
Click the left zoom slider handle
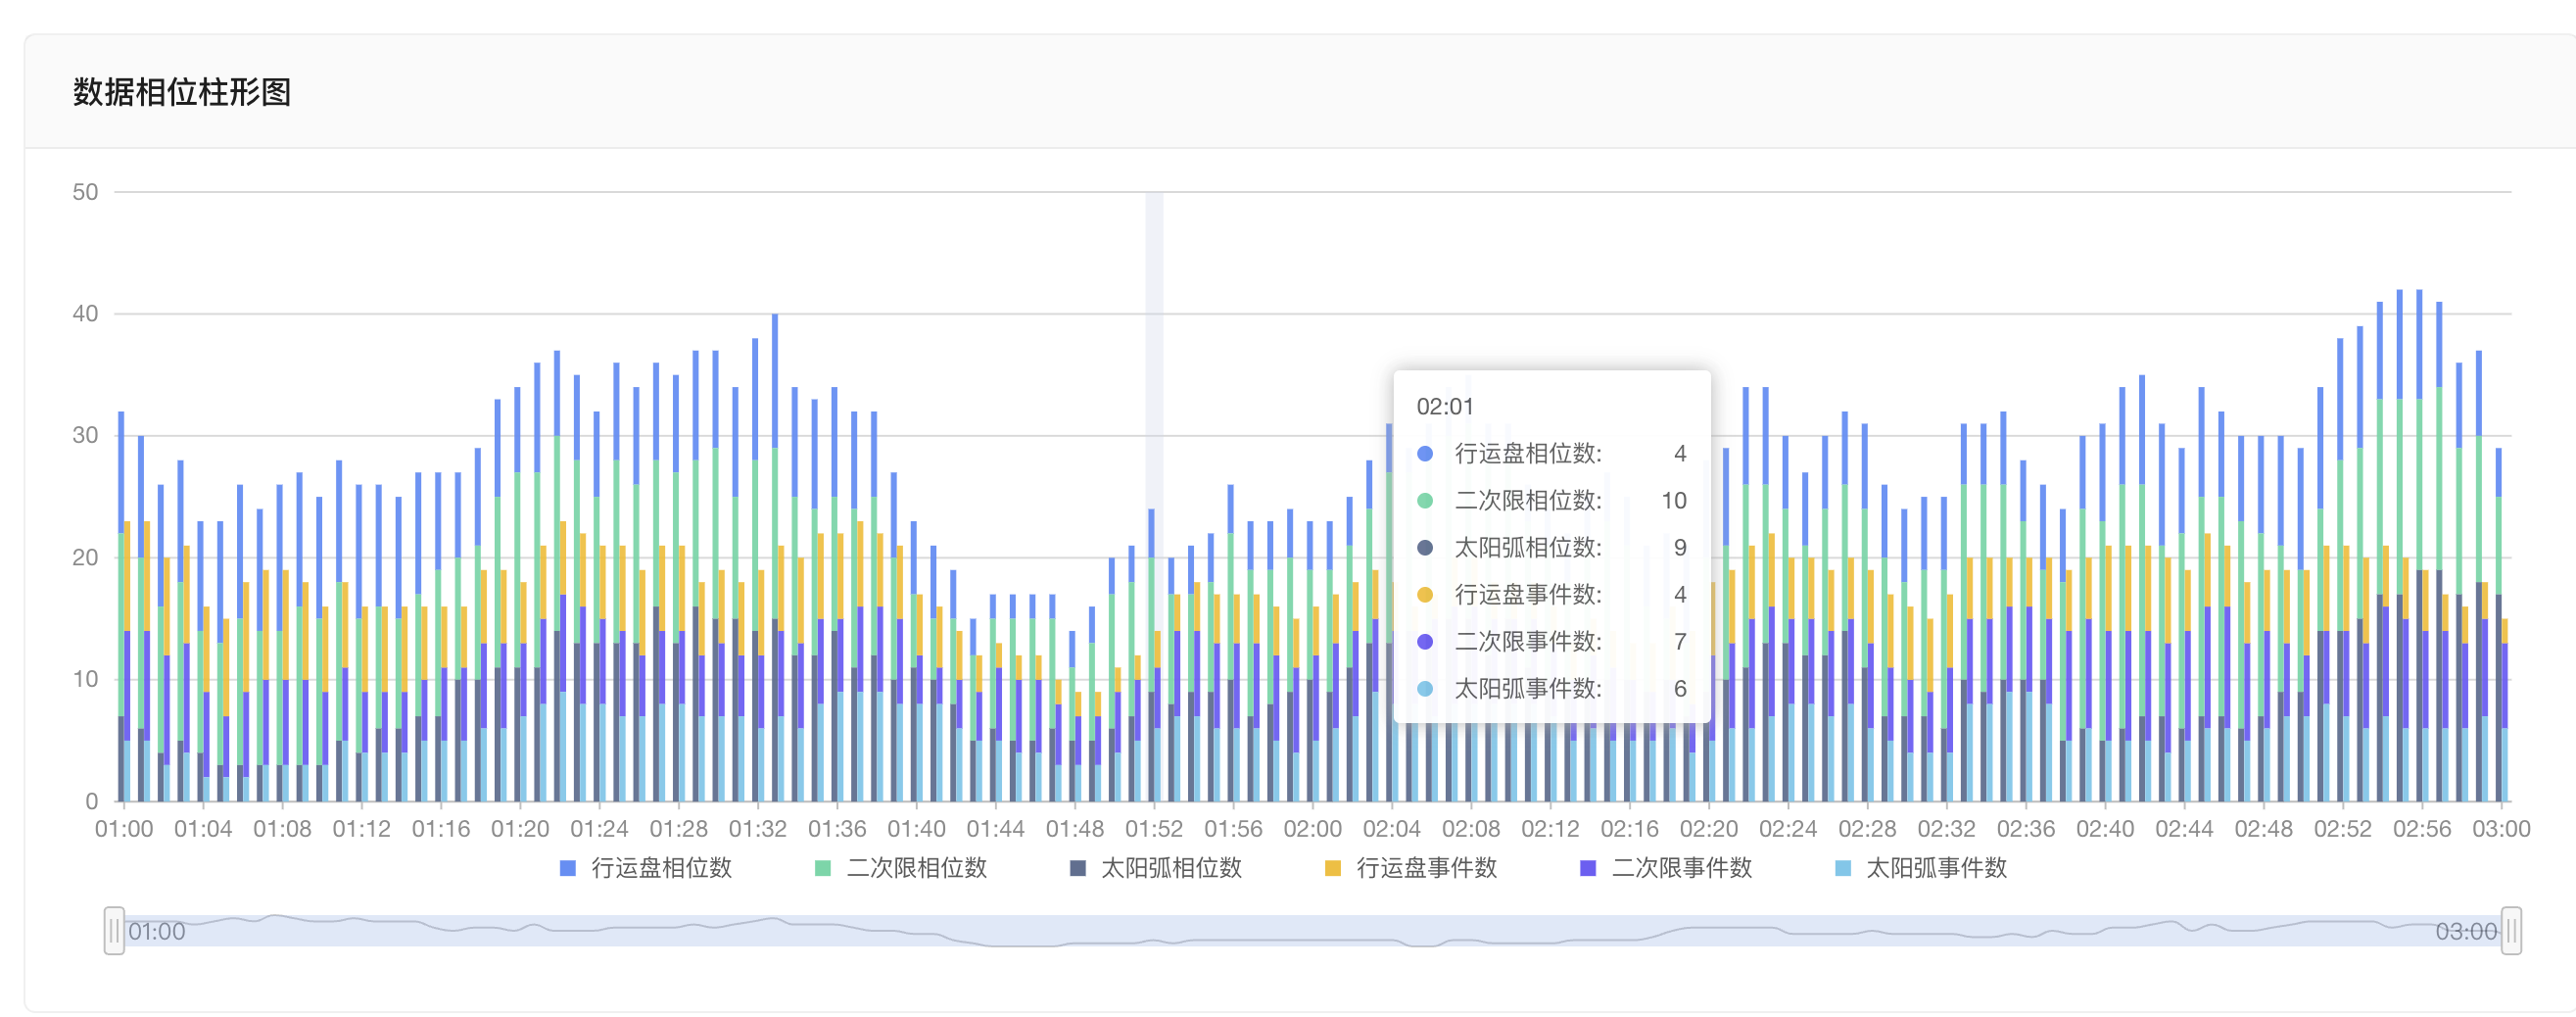(x=114, y=931)
